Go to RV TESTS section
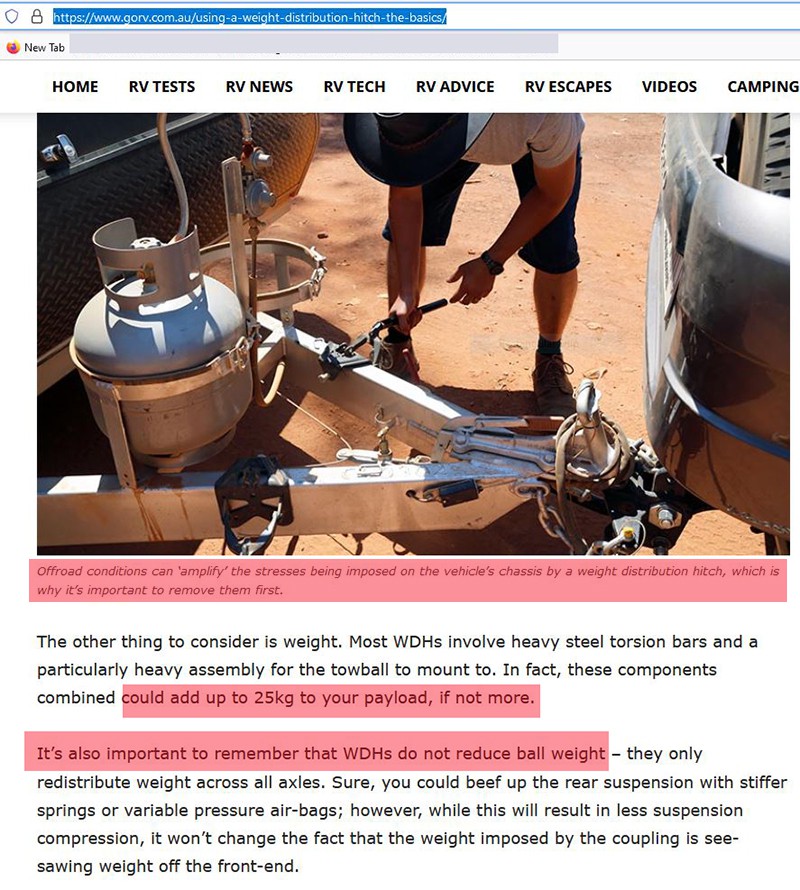Image resolution: width=800 pixels, height=890 pixels. point(162,87)
